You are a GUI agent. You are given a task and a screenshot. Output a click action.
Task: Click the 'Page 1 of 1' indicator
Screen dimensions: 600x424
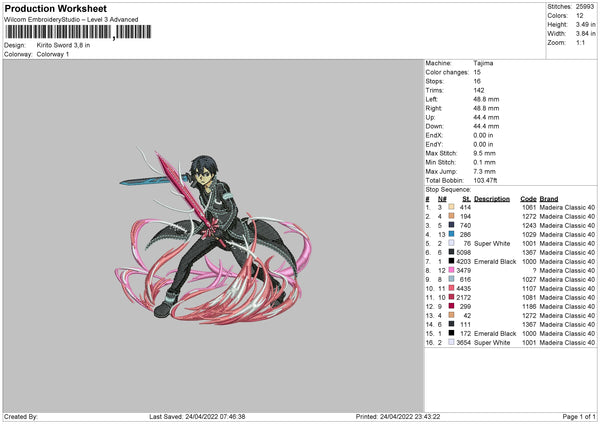(x=579, y=417)
